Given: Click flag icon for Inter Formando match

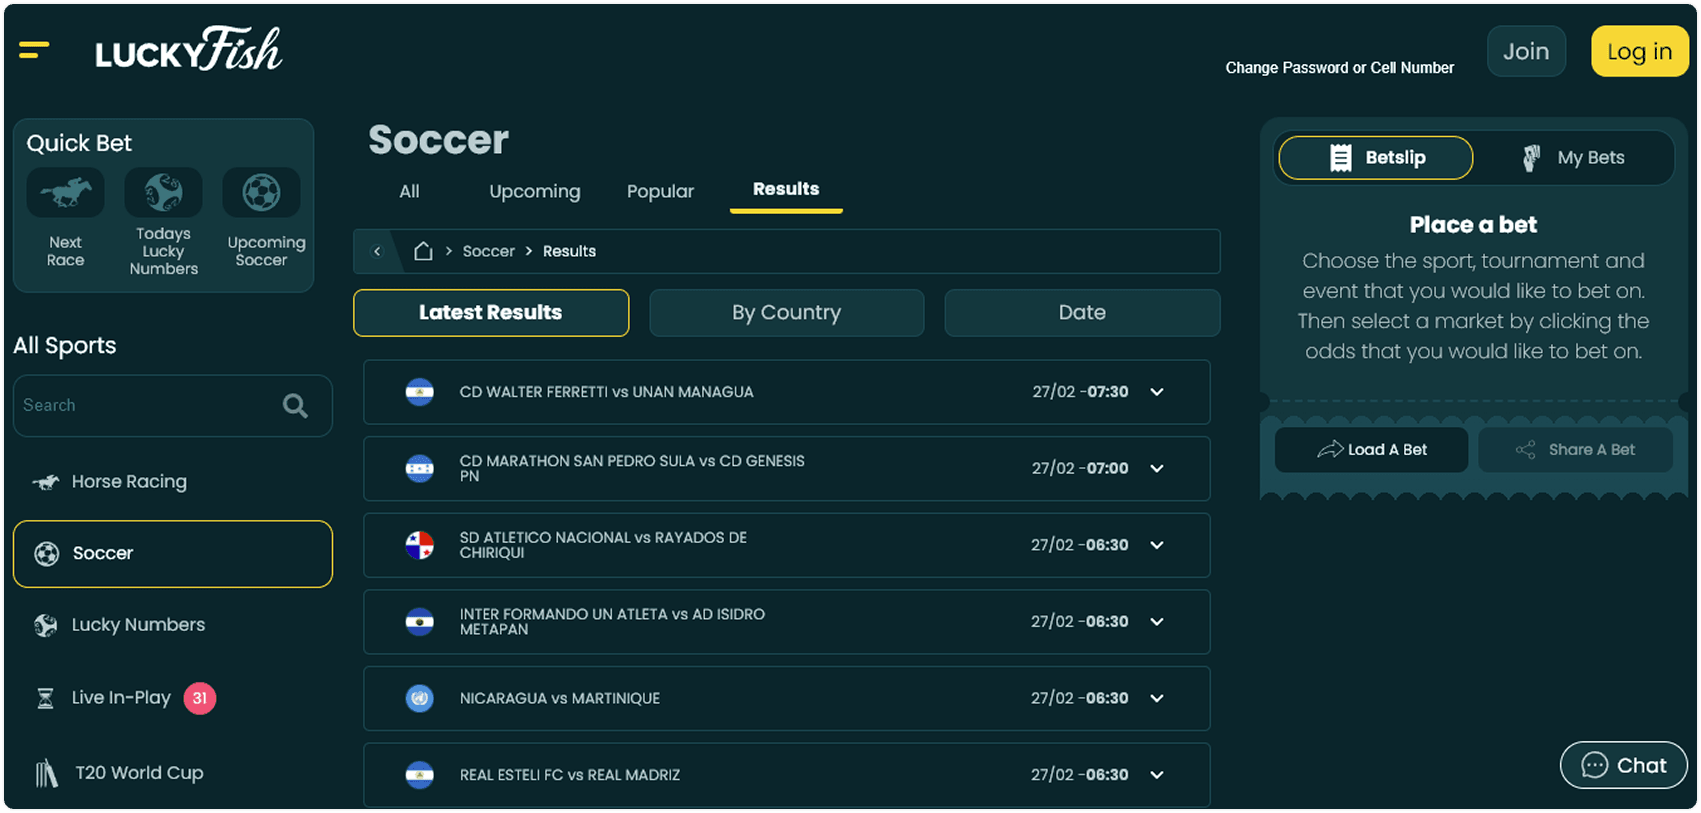Looking at the screenshot, I should [x=419, y=622].
